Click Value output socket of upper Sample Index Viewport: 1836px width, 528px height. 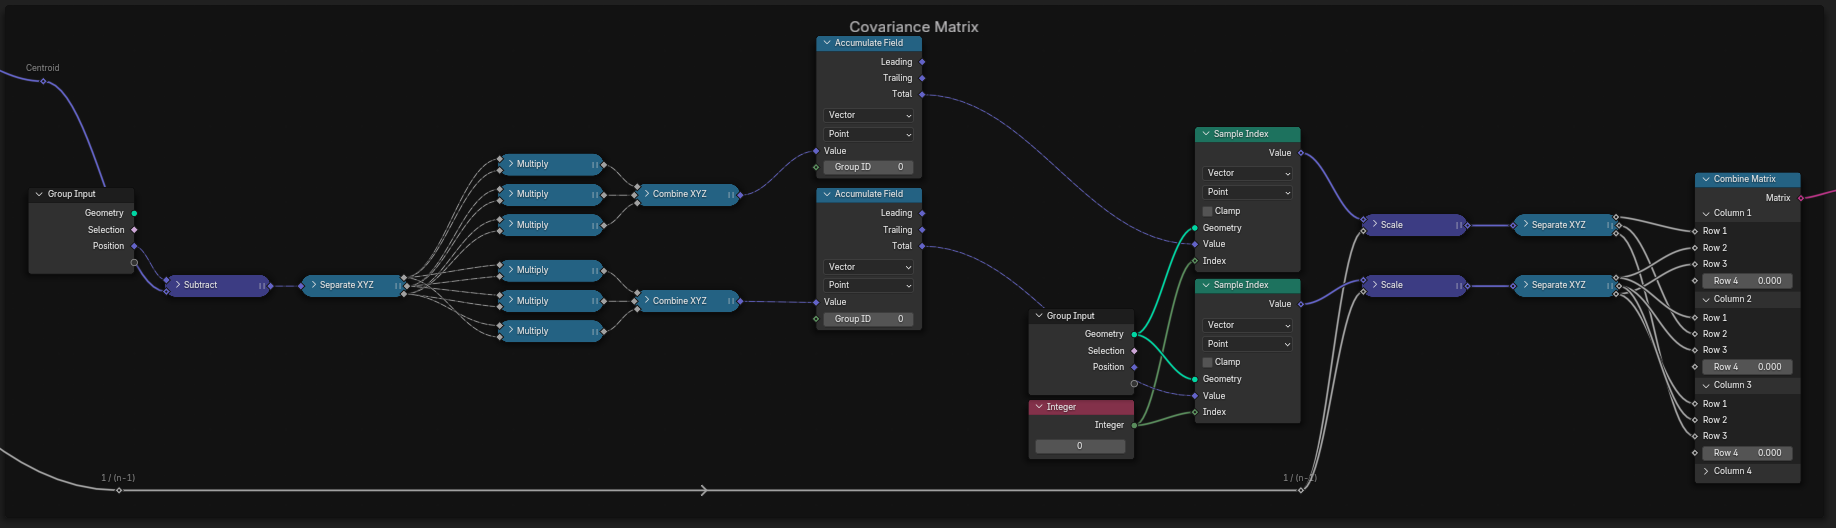pyautogui.click(x=1301, y=153)
